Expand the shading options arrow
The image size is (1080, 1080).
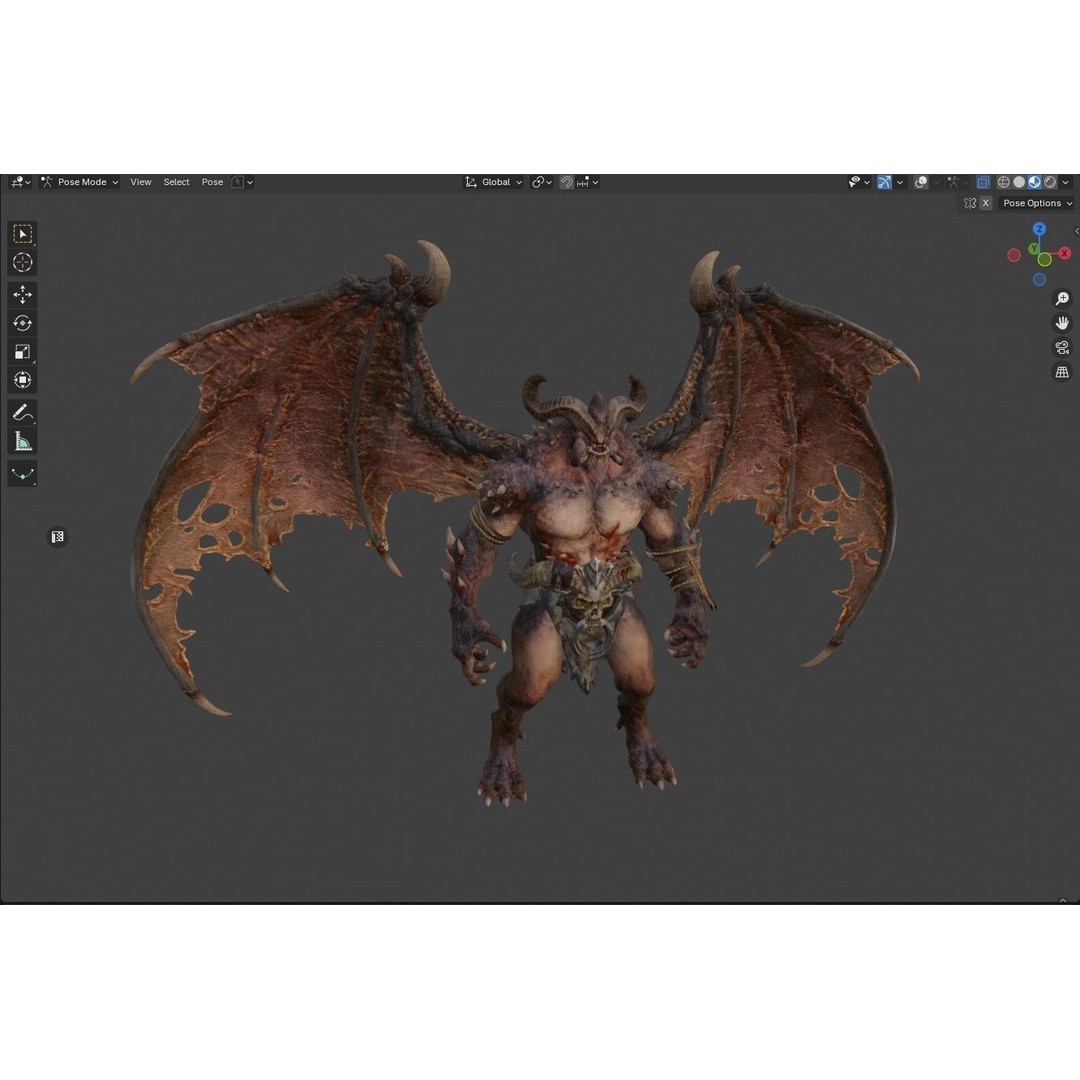[x=1066, y=182]
